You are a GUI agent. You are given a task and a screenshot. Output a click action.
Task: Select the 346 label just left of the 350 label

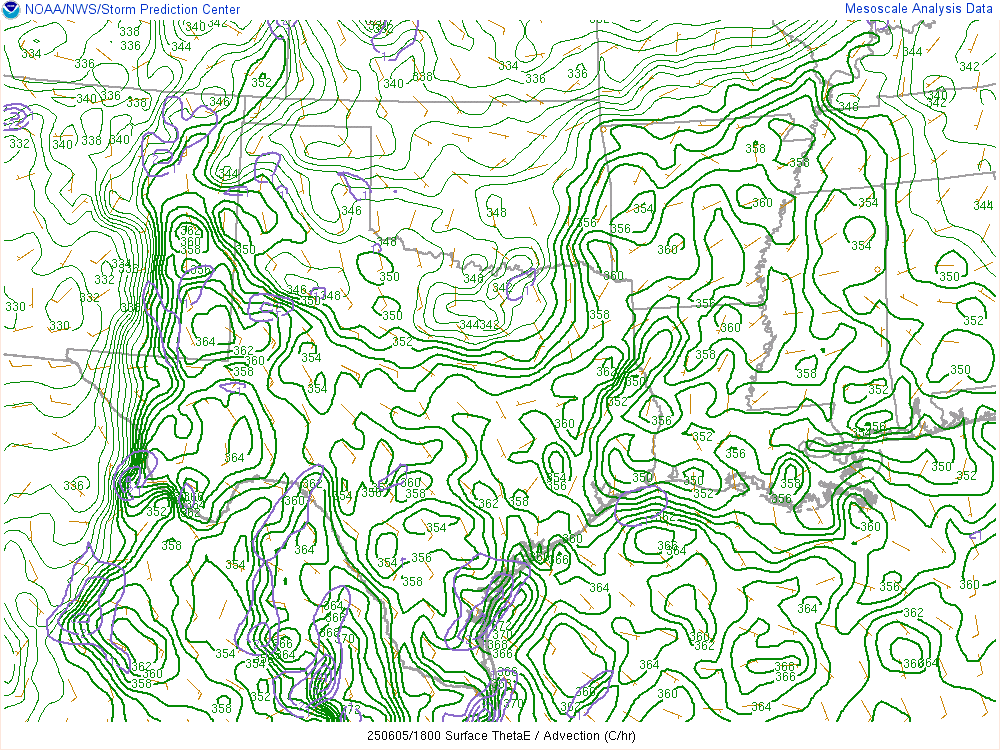[296, 290]
